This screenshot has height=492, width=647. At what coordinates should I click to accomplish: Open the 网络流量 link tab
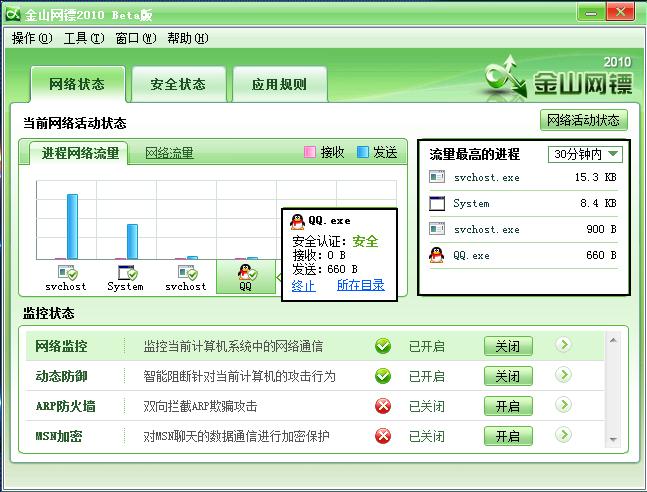point(169,153)
